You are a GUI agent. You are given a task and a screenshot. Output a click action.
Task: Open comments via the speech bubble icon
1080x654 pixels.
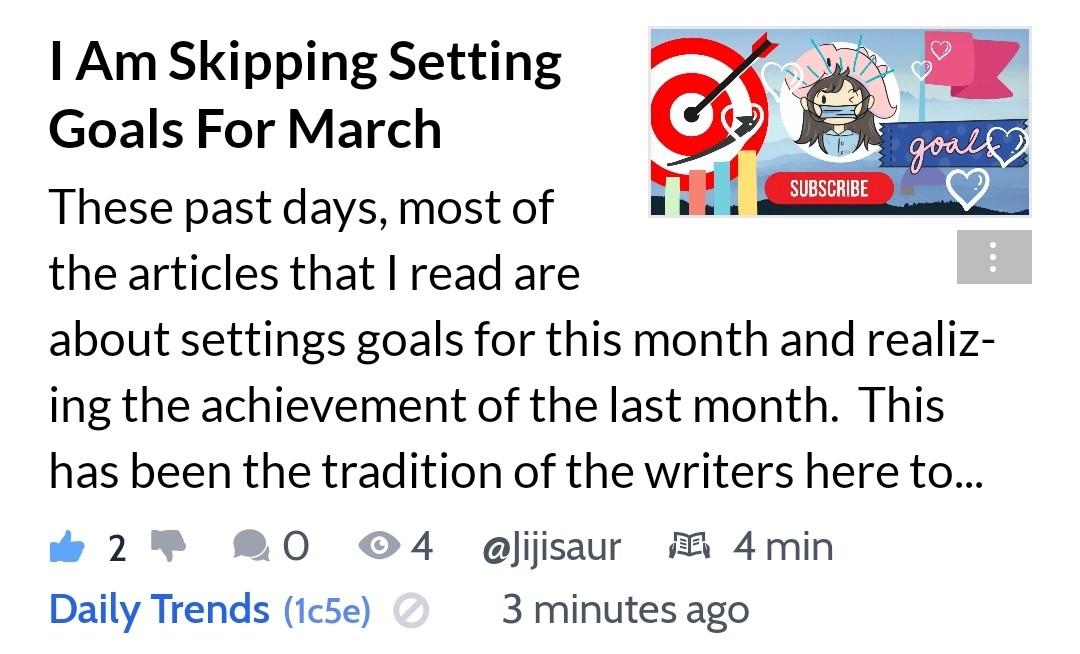click(251, 546)
